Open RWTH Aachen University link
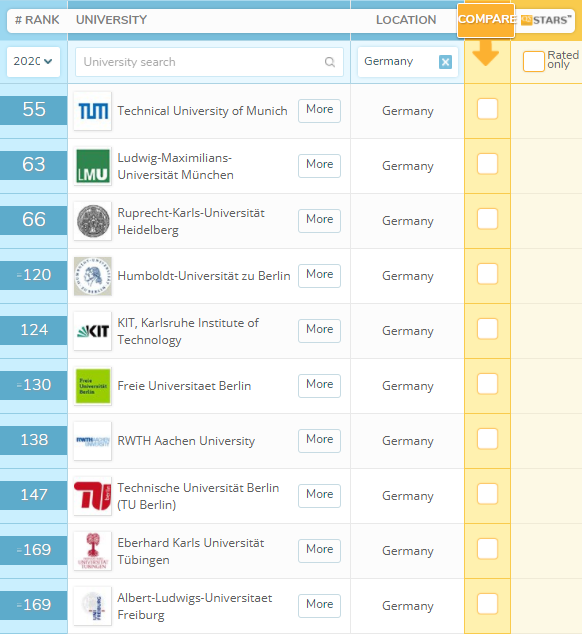Image resolution: width=582 pixels, height=634 pixels. pos(186,441)
